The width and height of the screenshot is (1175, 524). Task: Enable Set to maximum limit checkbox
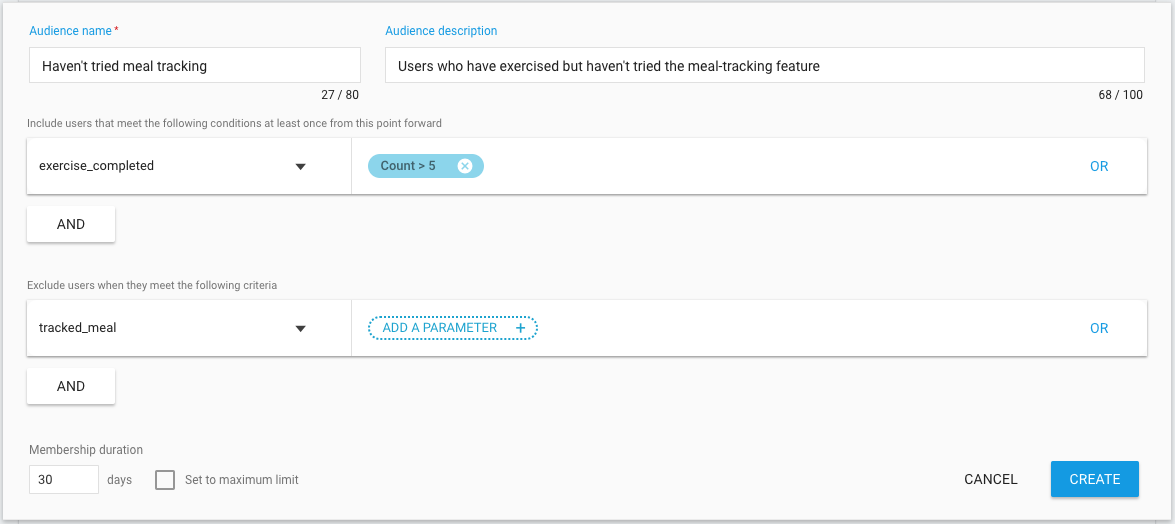pos(165,480)
